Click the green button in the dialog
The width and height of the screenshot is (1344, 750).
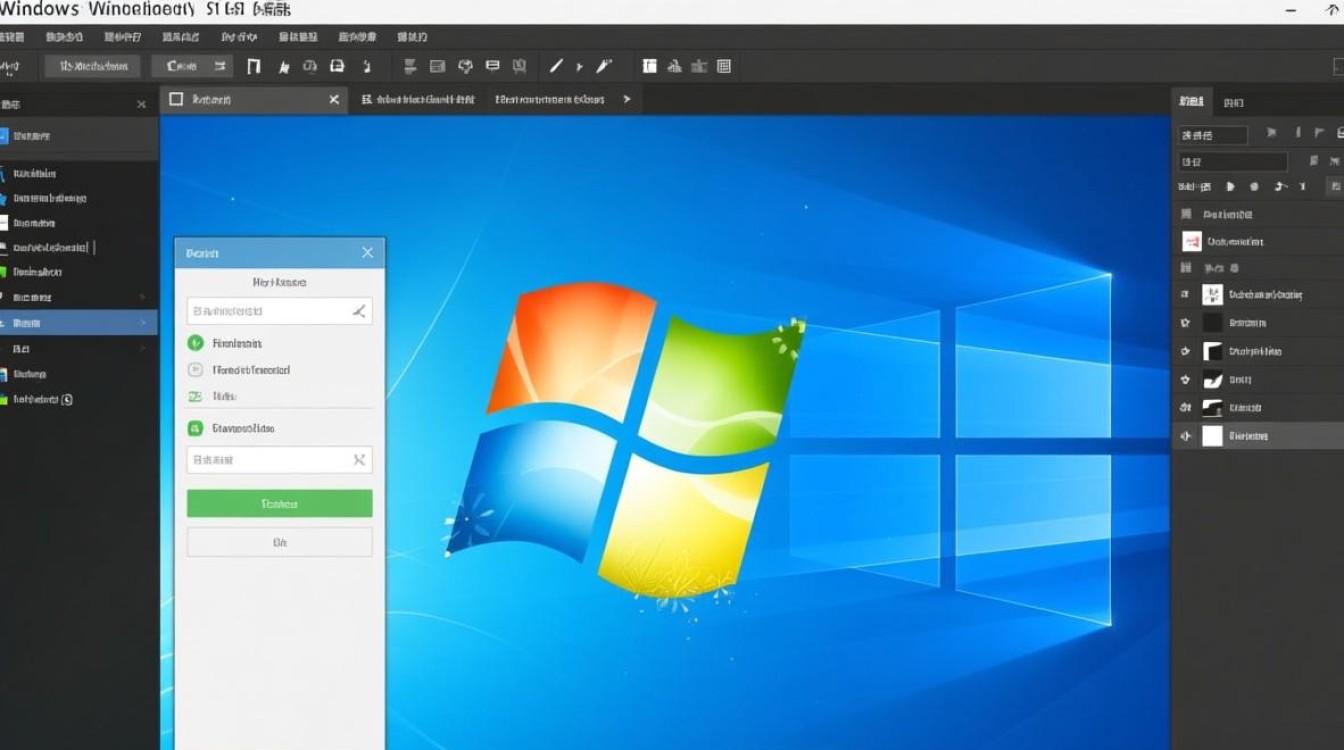point(279,504)
